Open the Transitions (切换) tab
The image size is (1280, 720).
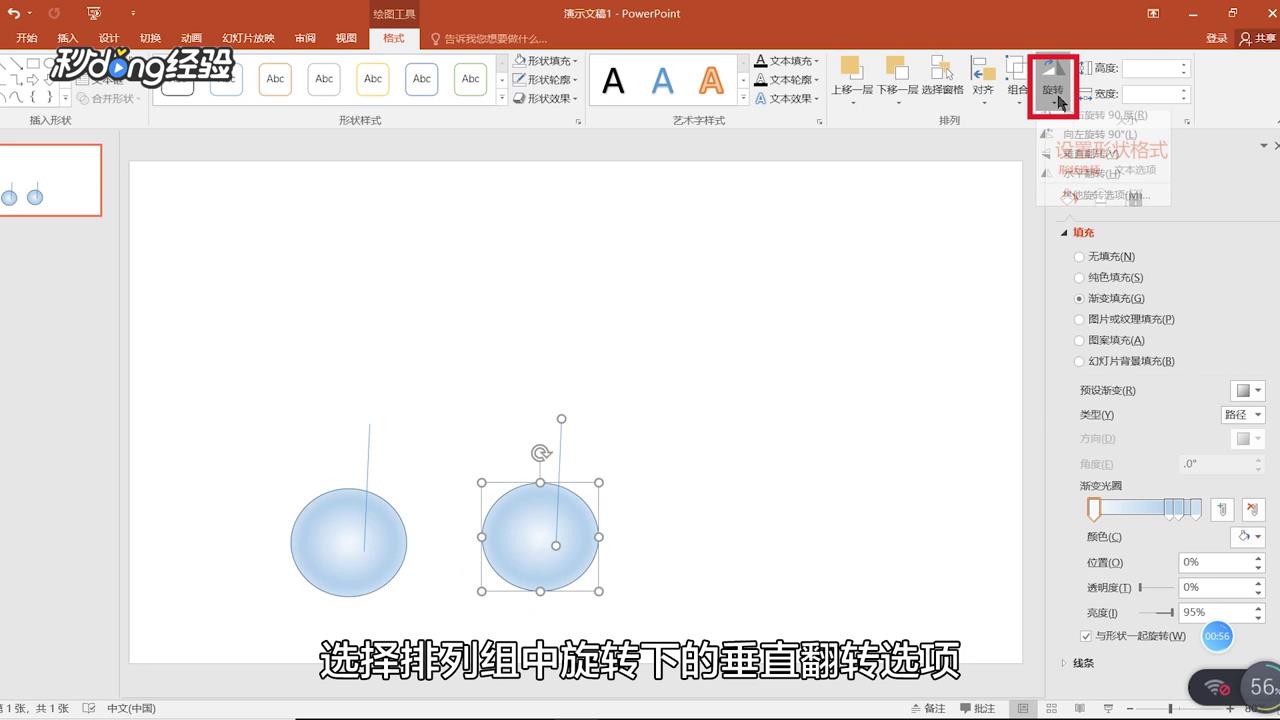point(150,38)
